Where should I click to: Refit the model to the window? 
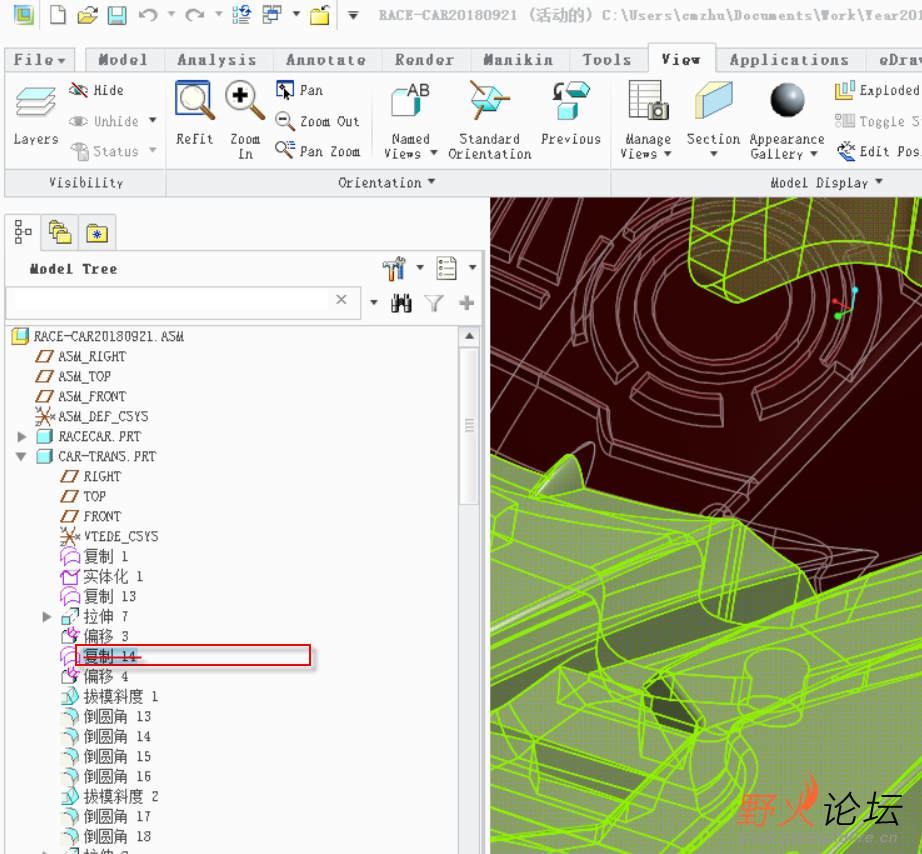tap(194, 114)
